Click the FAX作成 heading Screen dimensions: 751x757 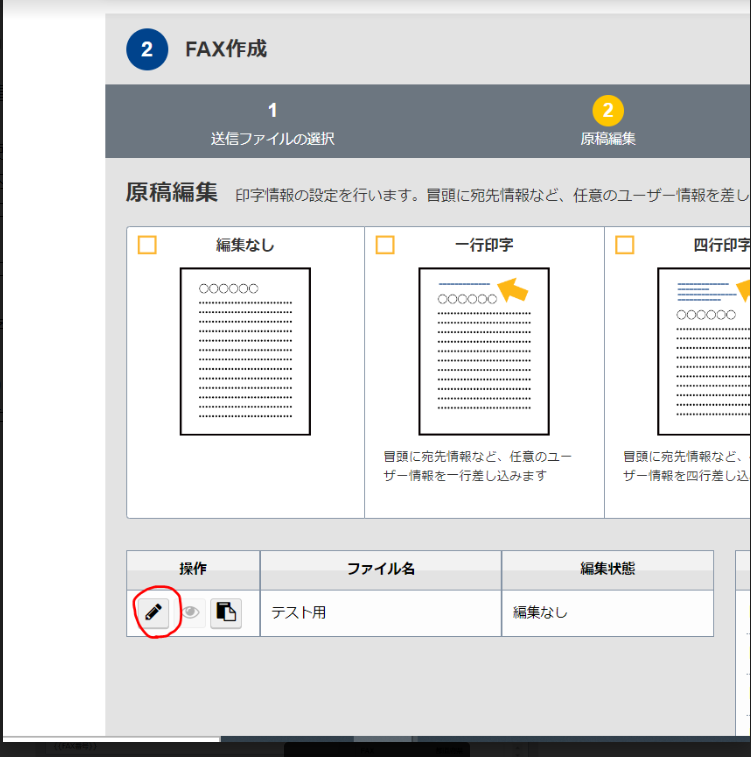(x=226, y=49)
